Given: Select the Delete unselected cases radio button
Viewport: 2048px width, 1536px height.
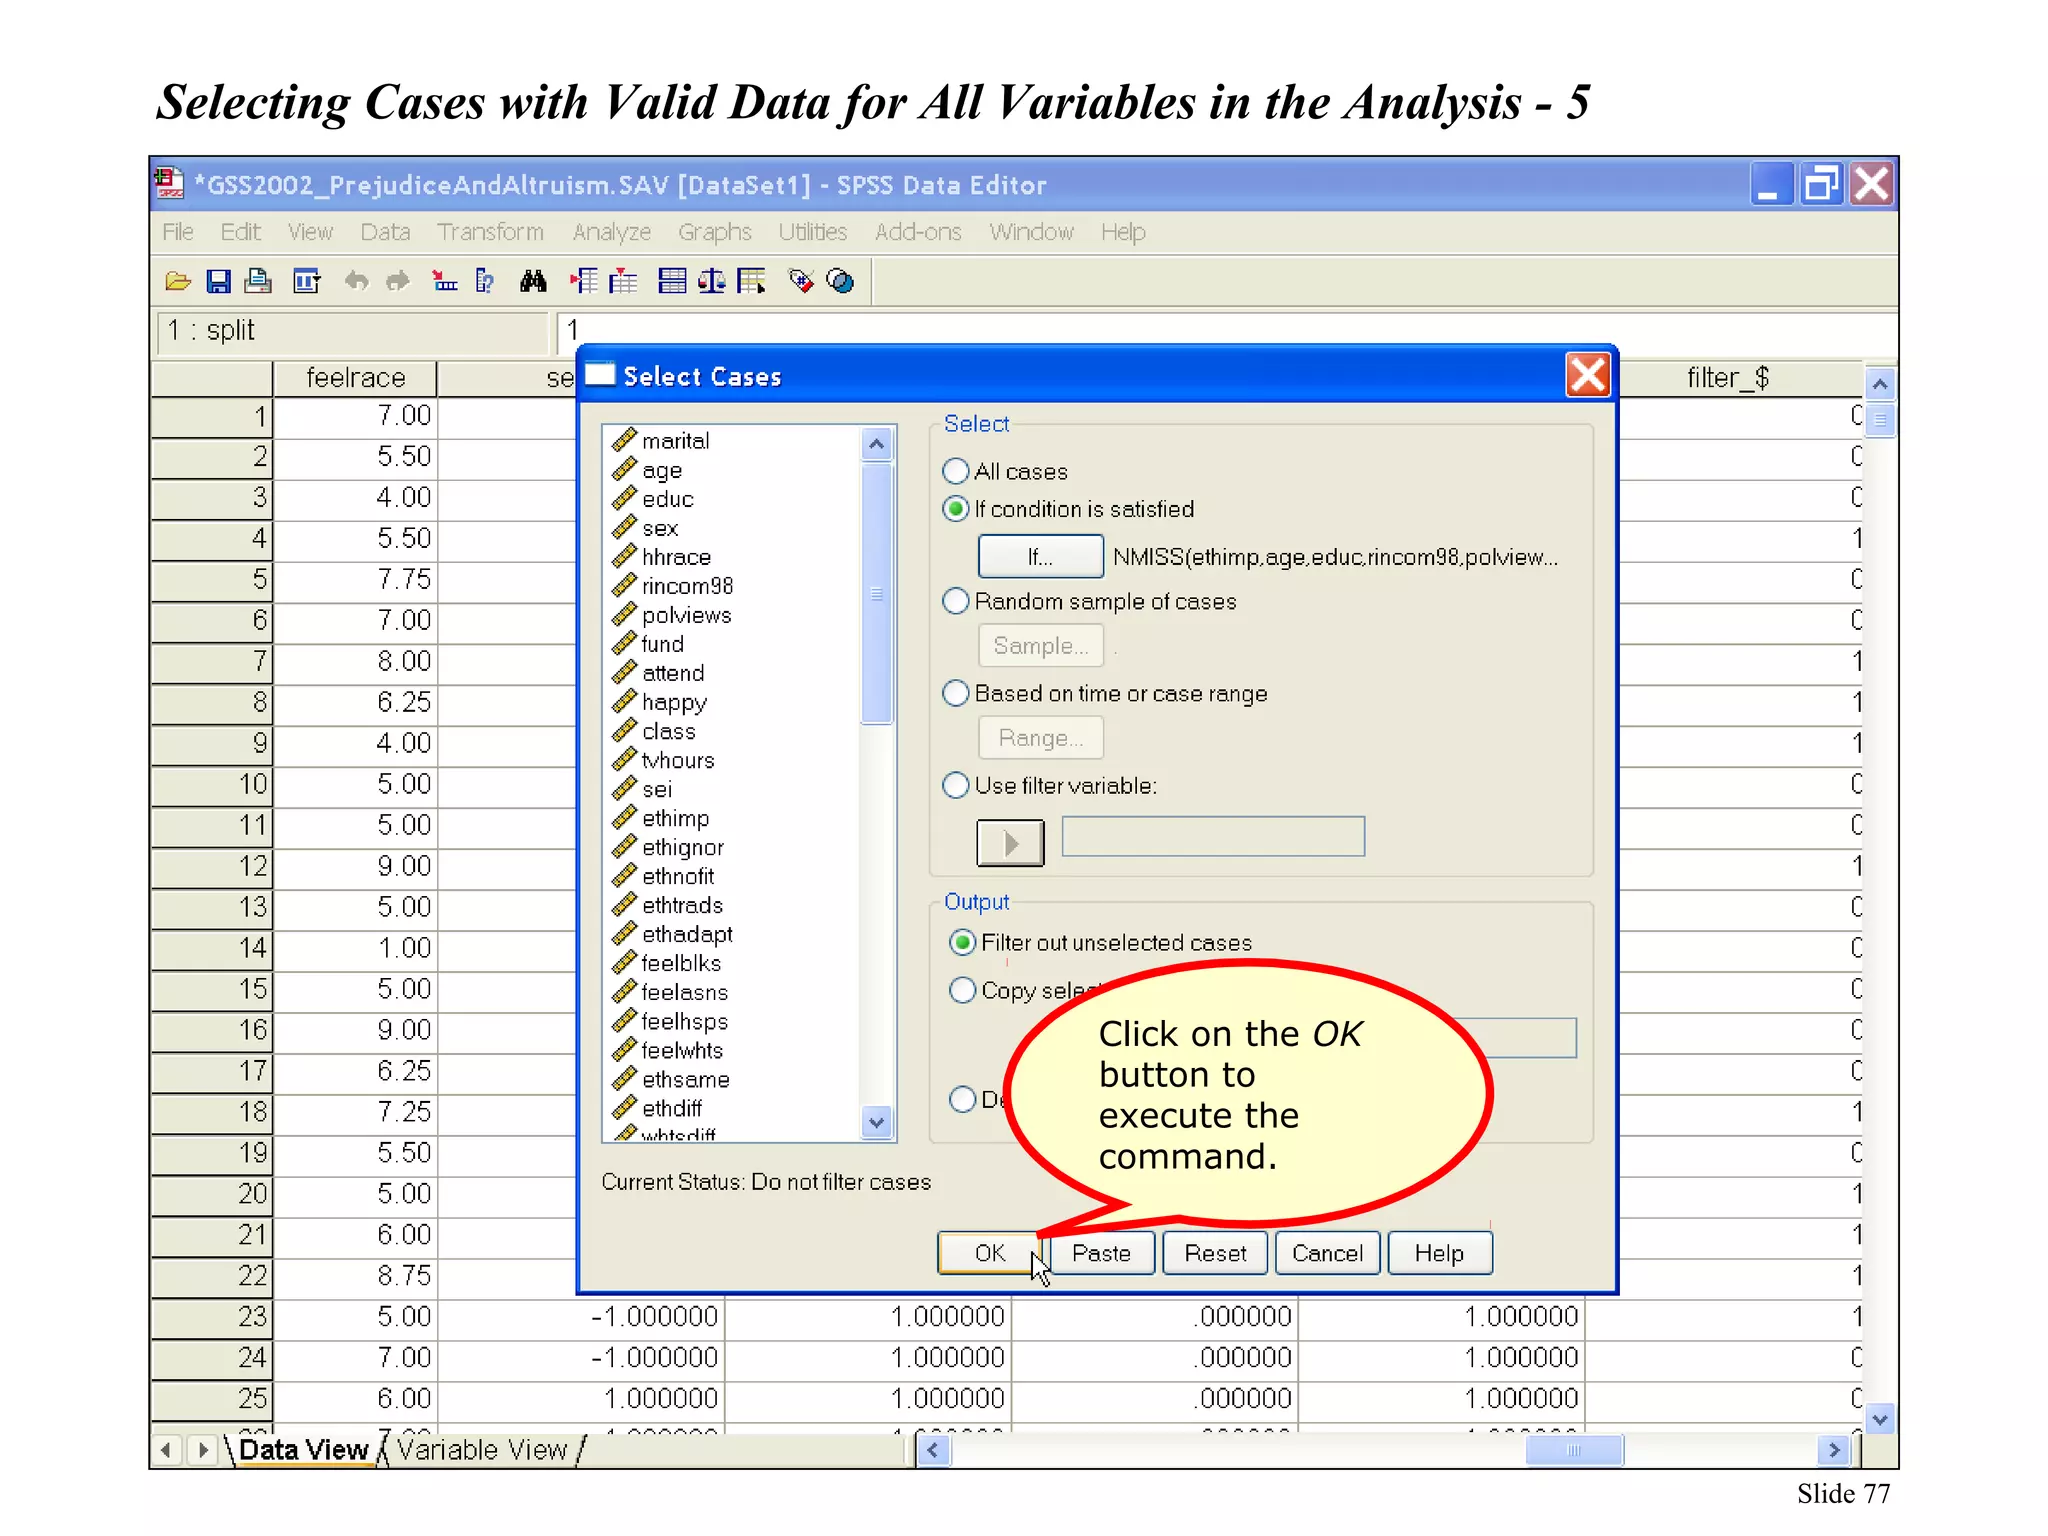Looking at the screenshot, I should click(x=962, y=1099).
